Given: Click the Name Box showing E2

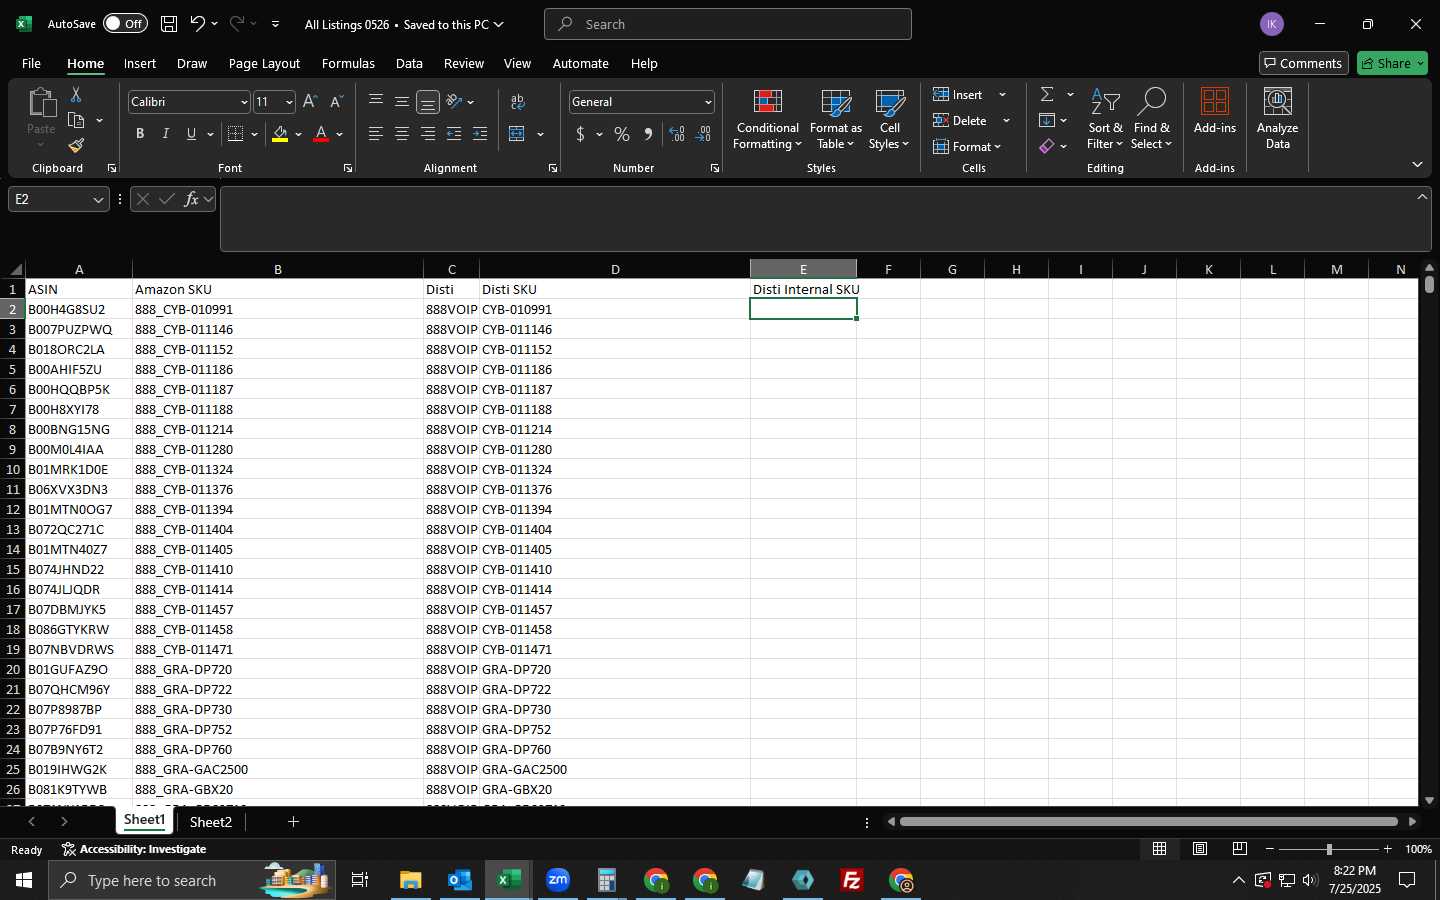Looking at the screenshot, I should [x=58, y=199].
